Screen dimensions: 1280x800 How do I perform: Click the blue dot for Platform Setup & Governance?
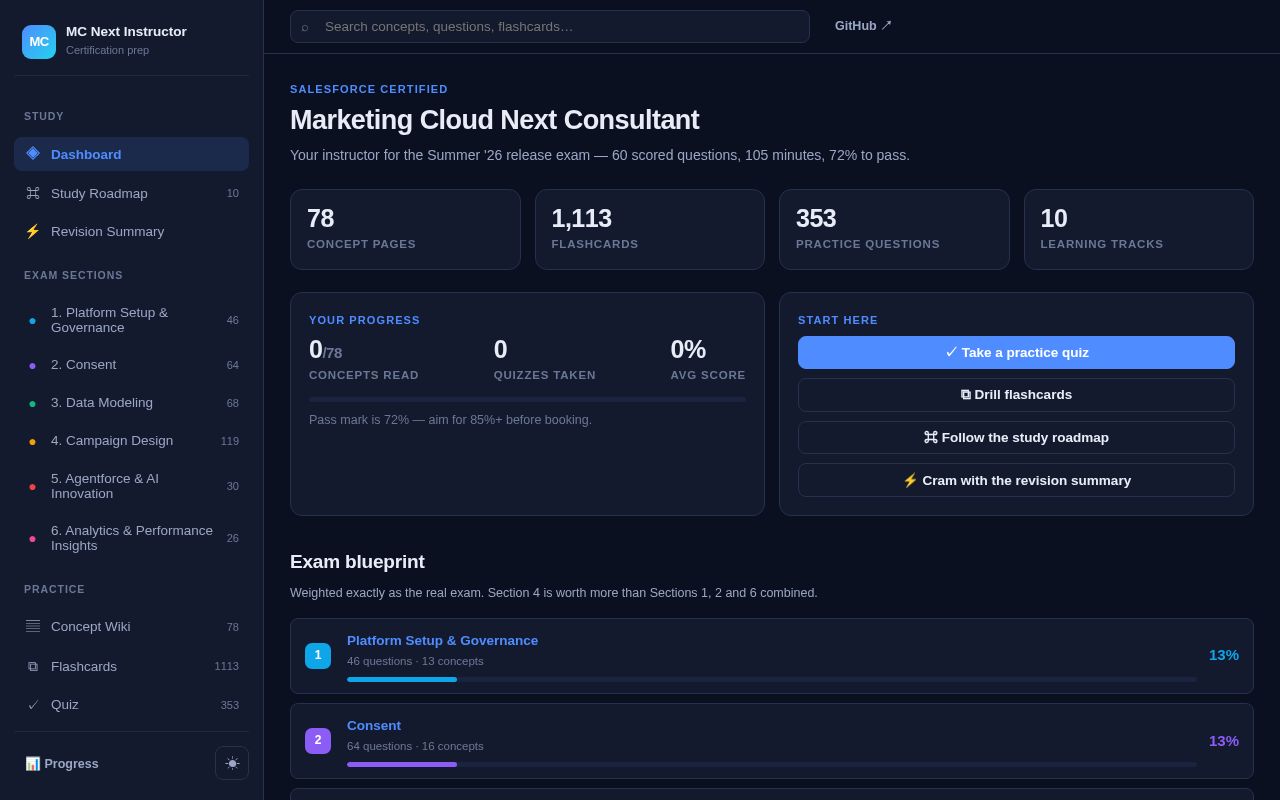(x=32, y=321)
